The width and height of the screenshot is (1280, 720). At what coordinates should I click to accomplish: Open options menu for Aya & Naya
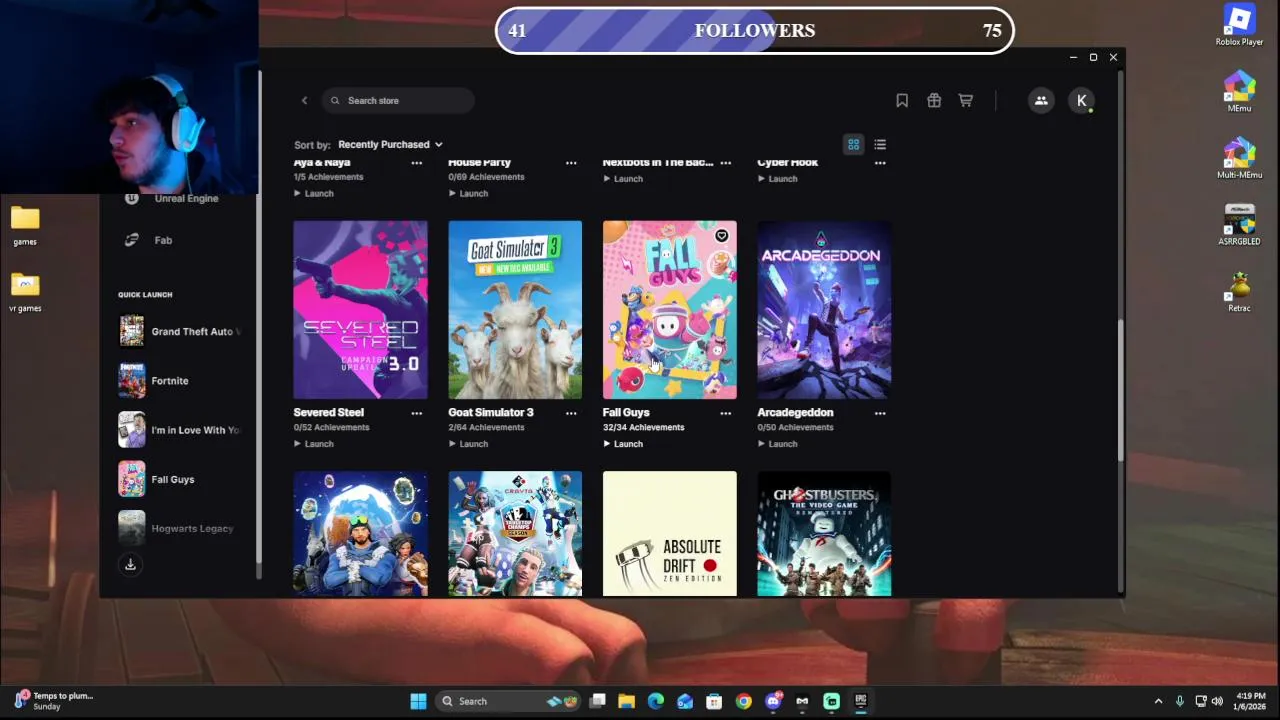(x=417, y=162)
